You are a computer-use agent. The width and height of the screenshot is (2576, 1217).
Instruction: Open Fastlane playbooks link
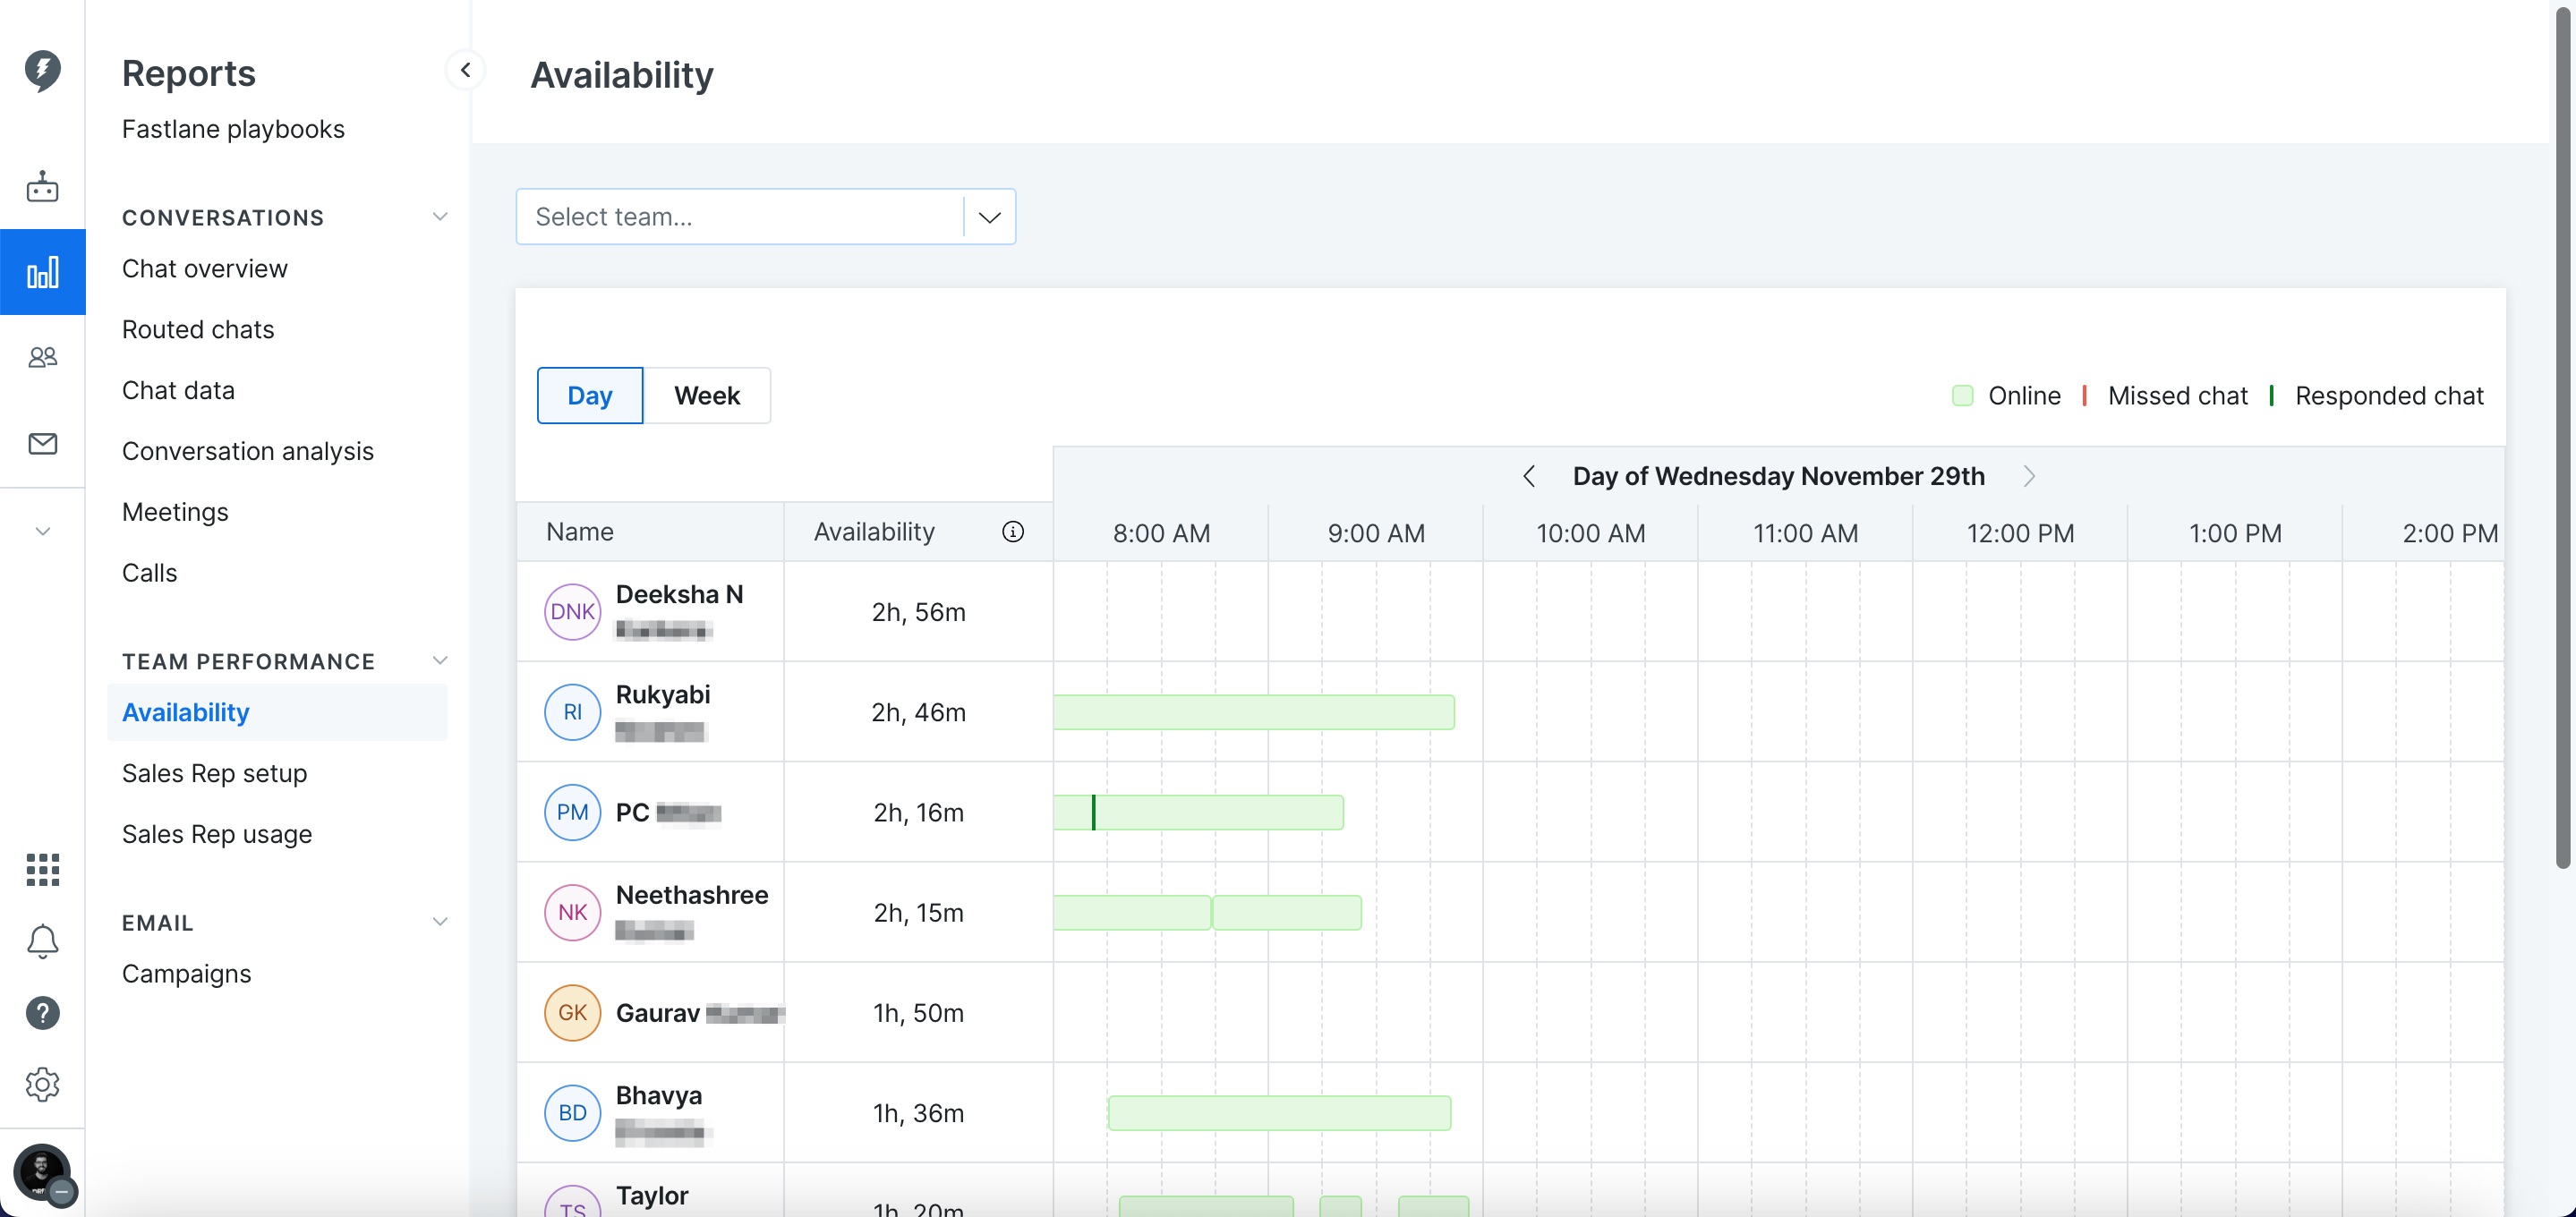point(233,130)
